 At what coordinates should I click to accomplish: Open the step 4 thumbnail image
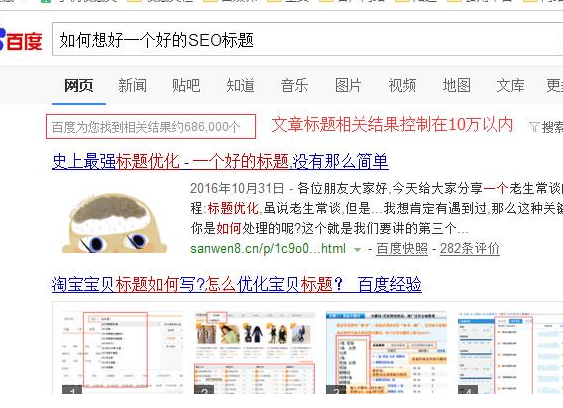click(x=510, y=352)
